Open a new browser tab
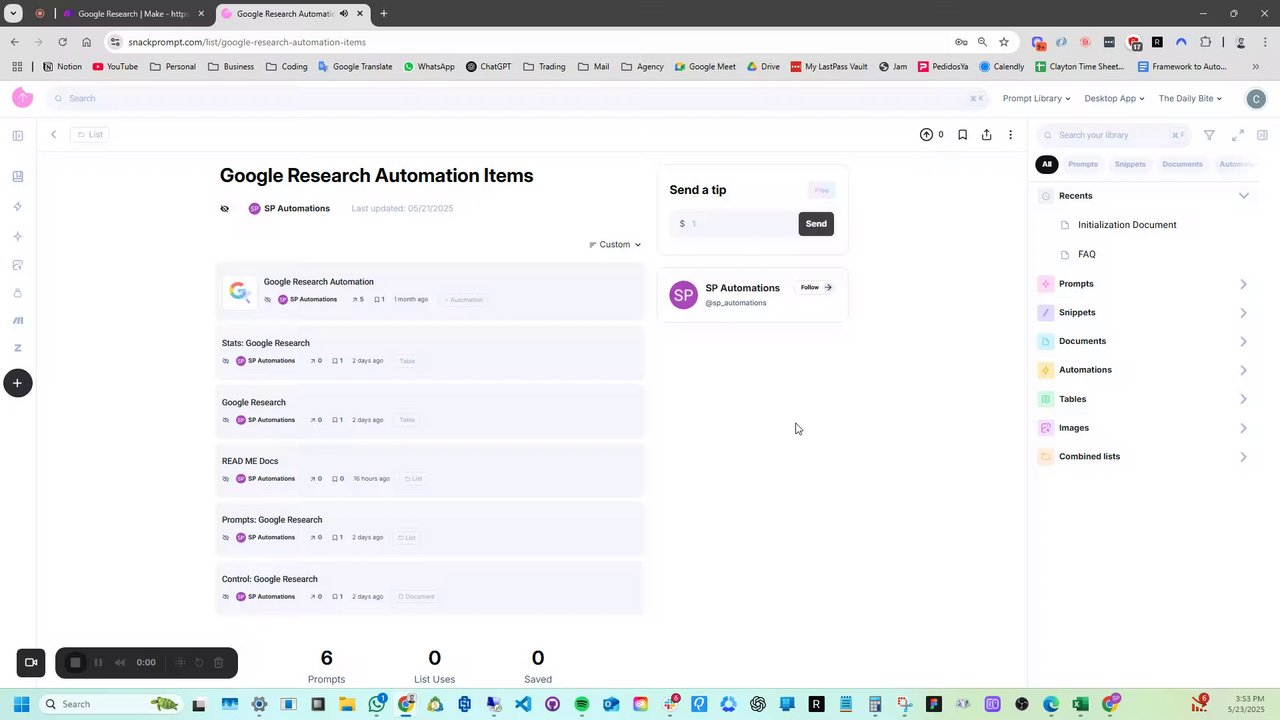Screen dimensions: 1280x720 pos(384,14)
